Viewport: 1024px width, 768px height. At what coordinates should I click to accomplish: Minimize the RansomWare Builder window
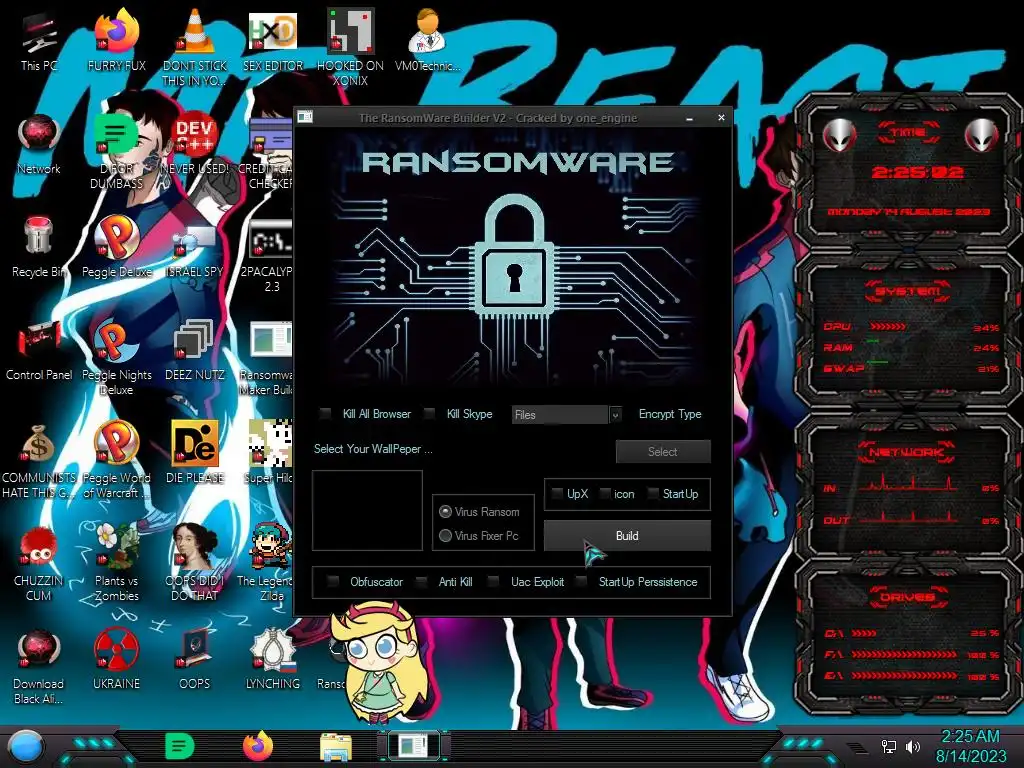coord(690,118)
